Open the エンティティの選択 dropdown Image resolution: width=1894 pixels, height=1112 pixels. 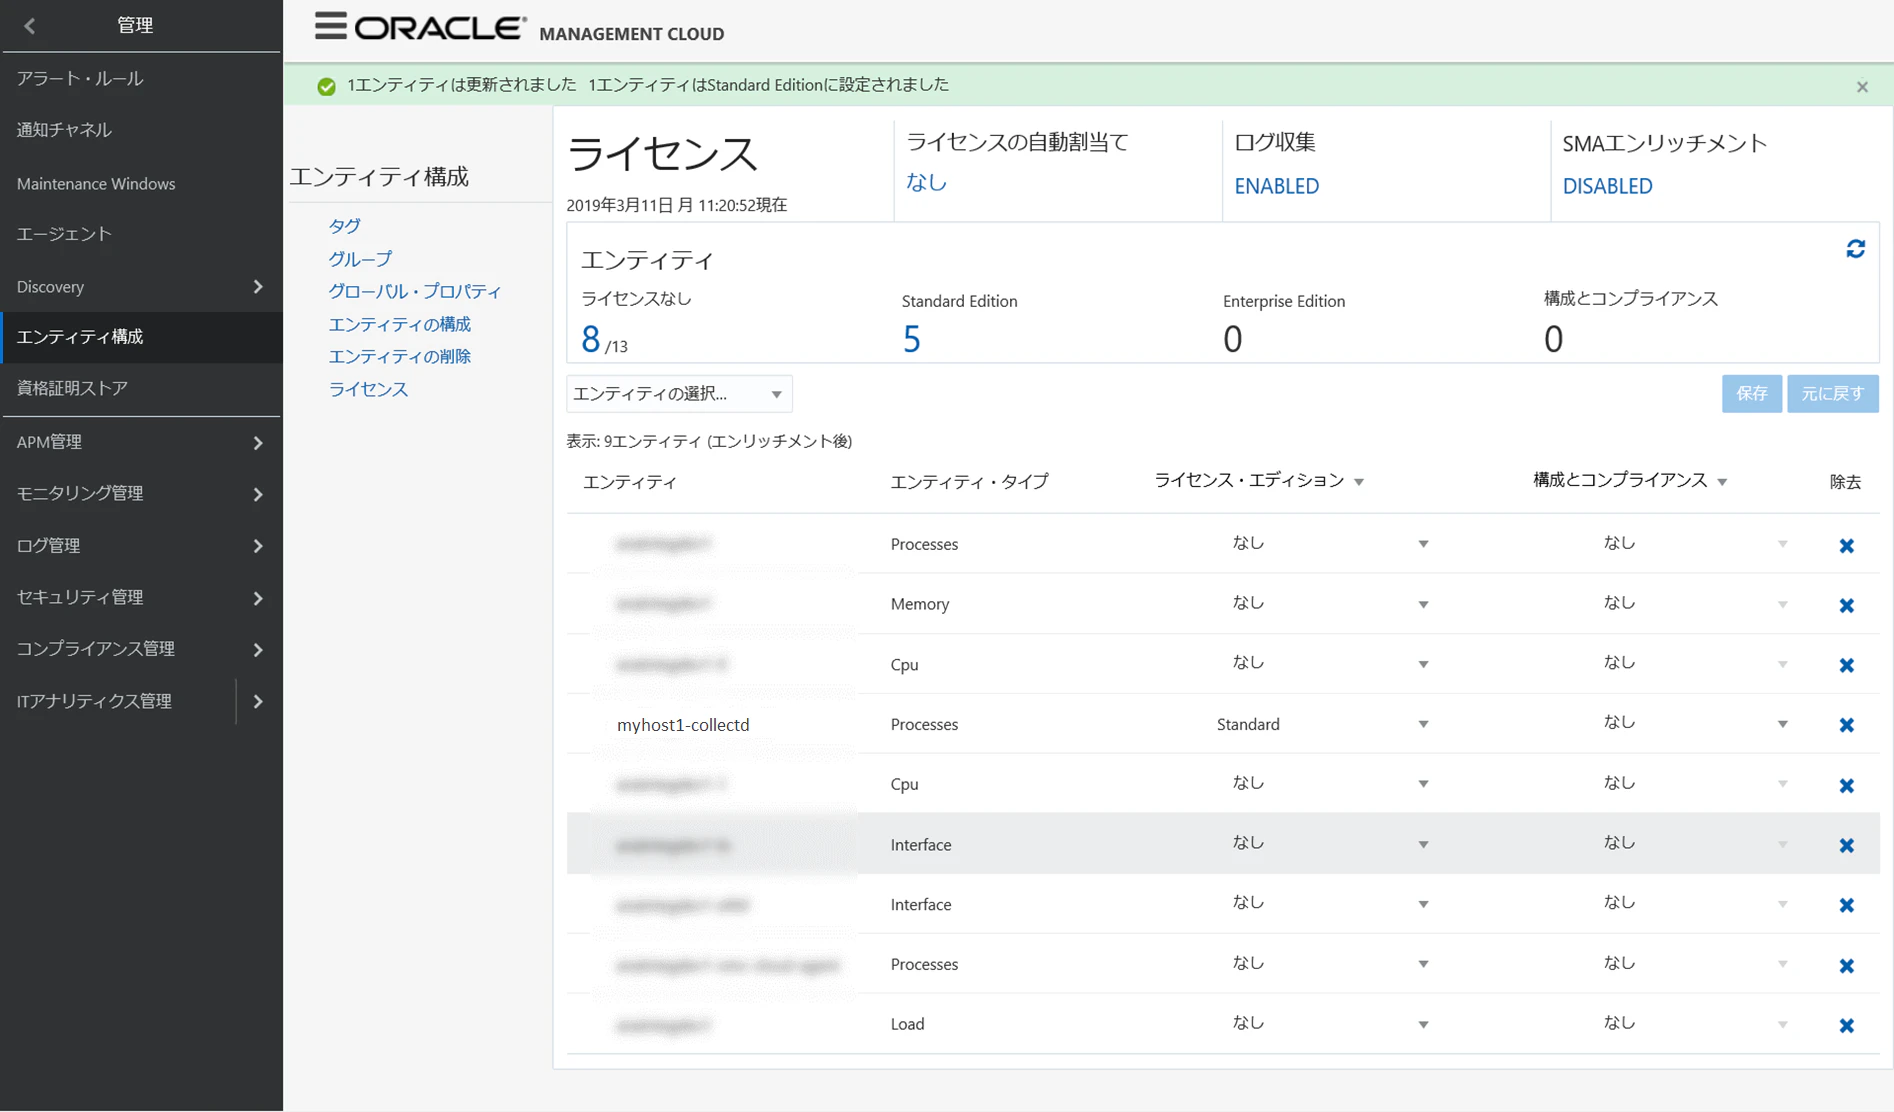tap(679, 394)
